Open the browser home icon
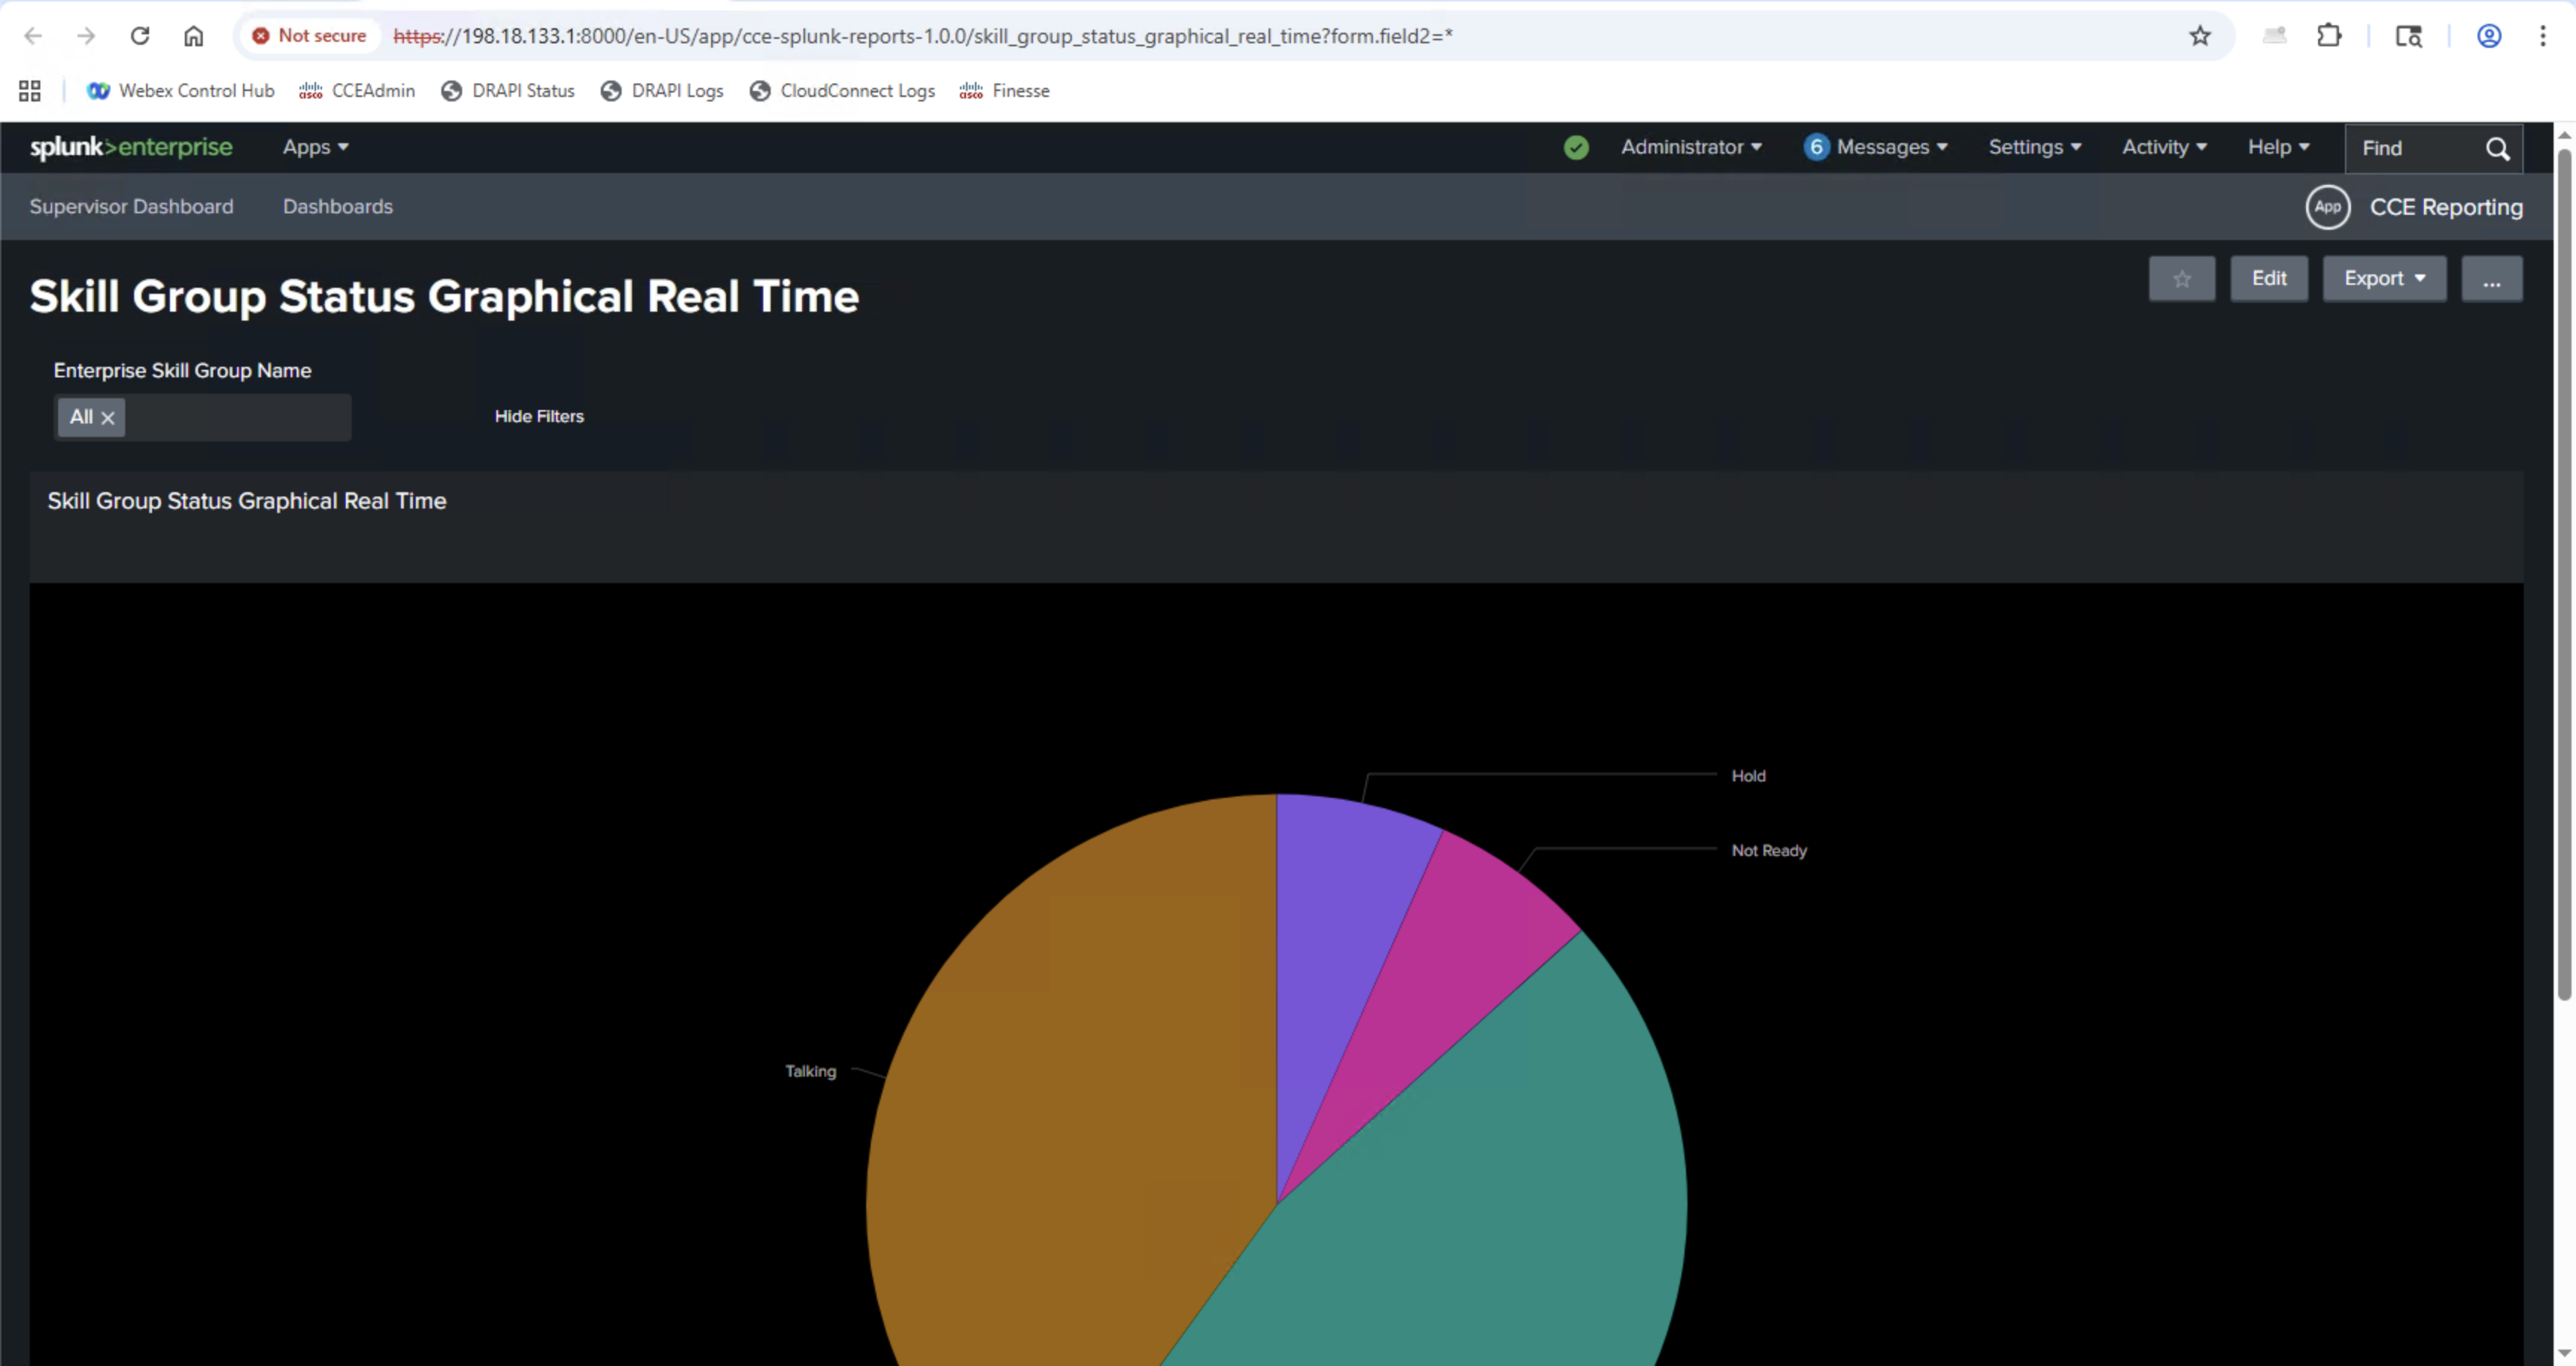Screen dimensions: 2576x1366 [193, 36]
